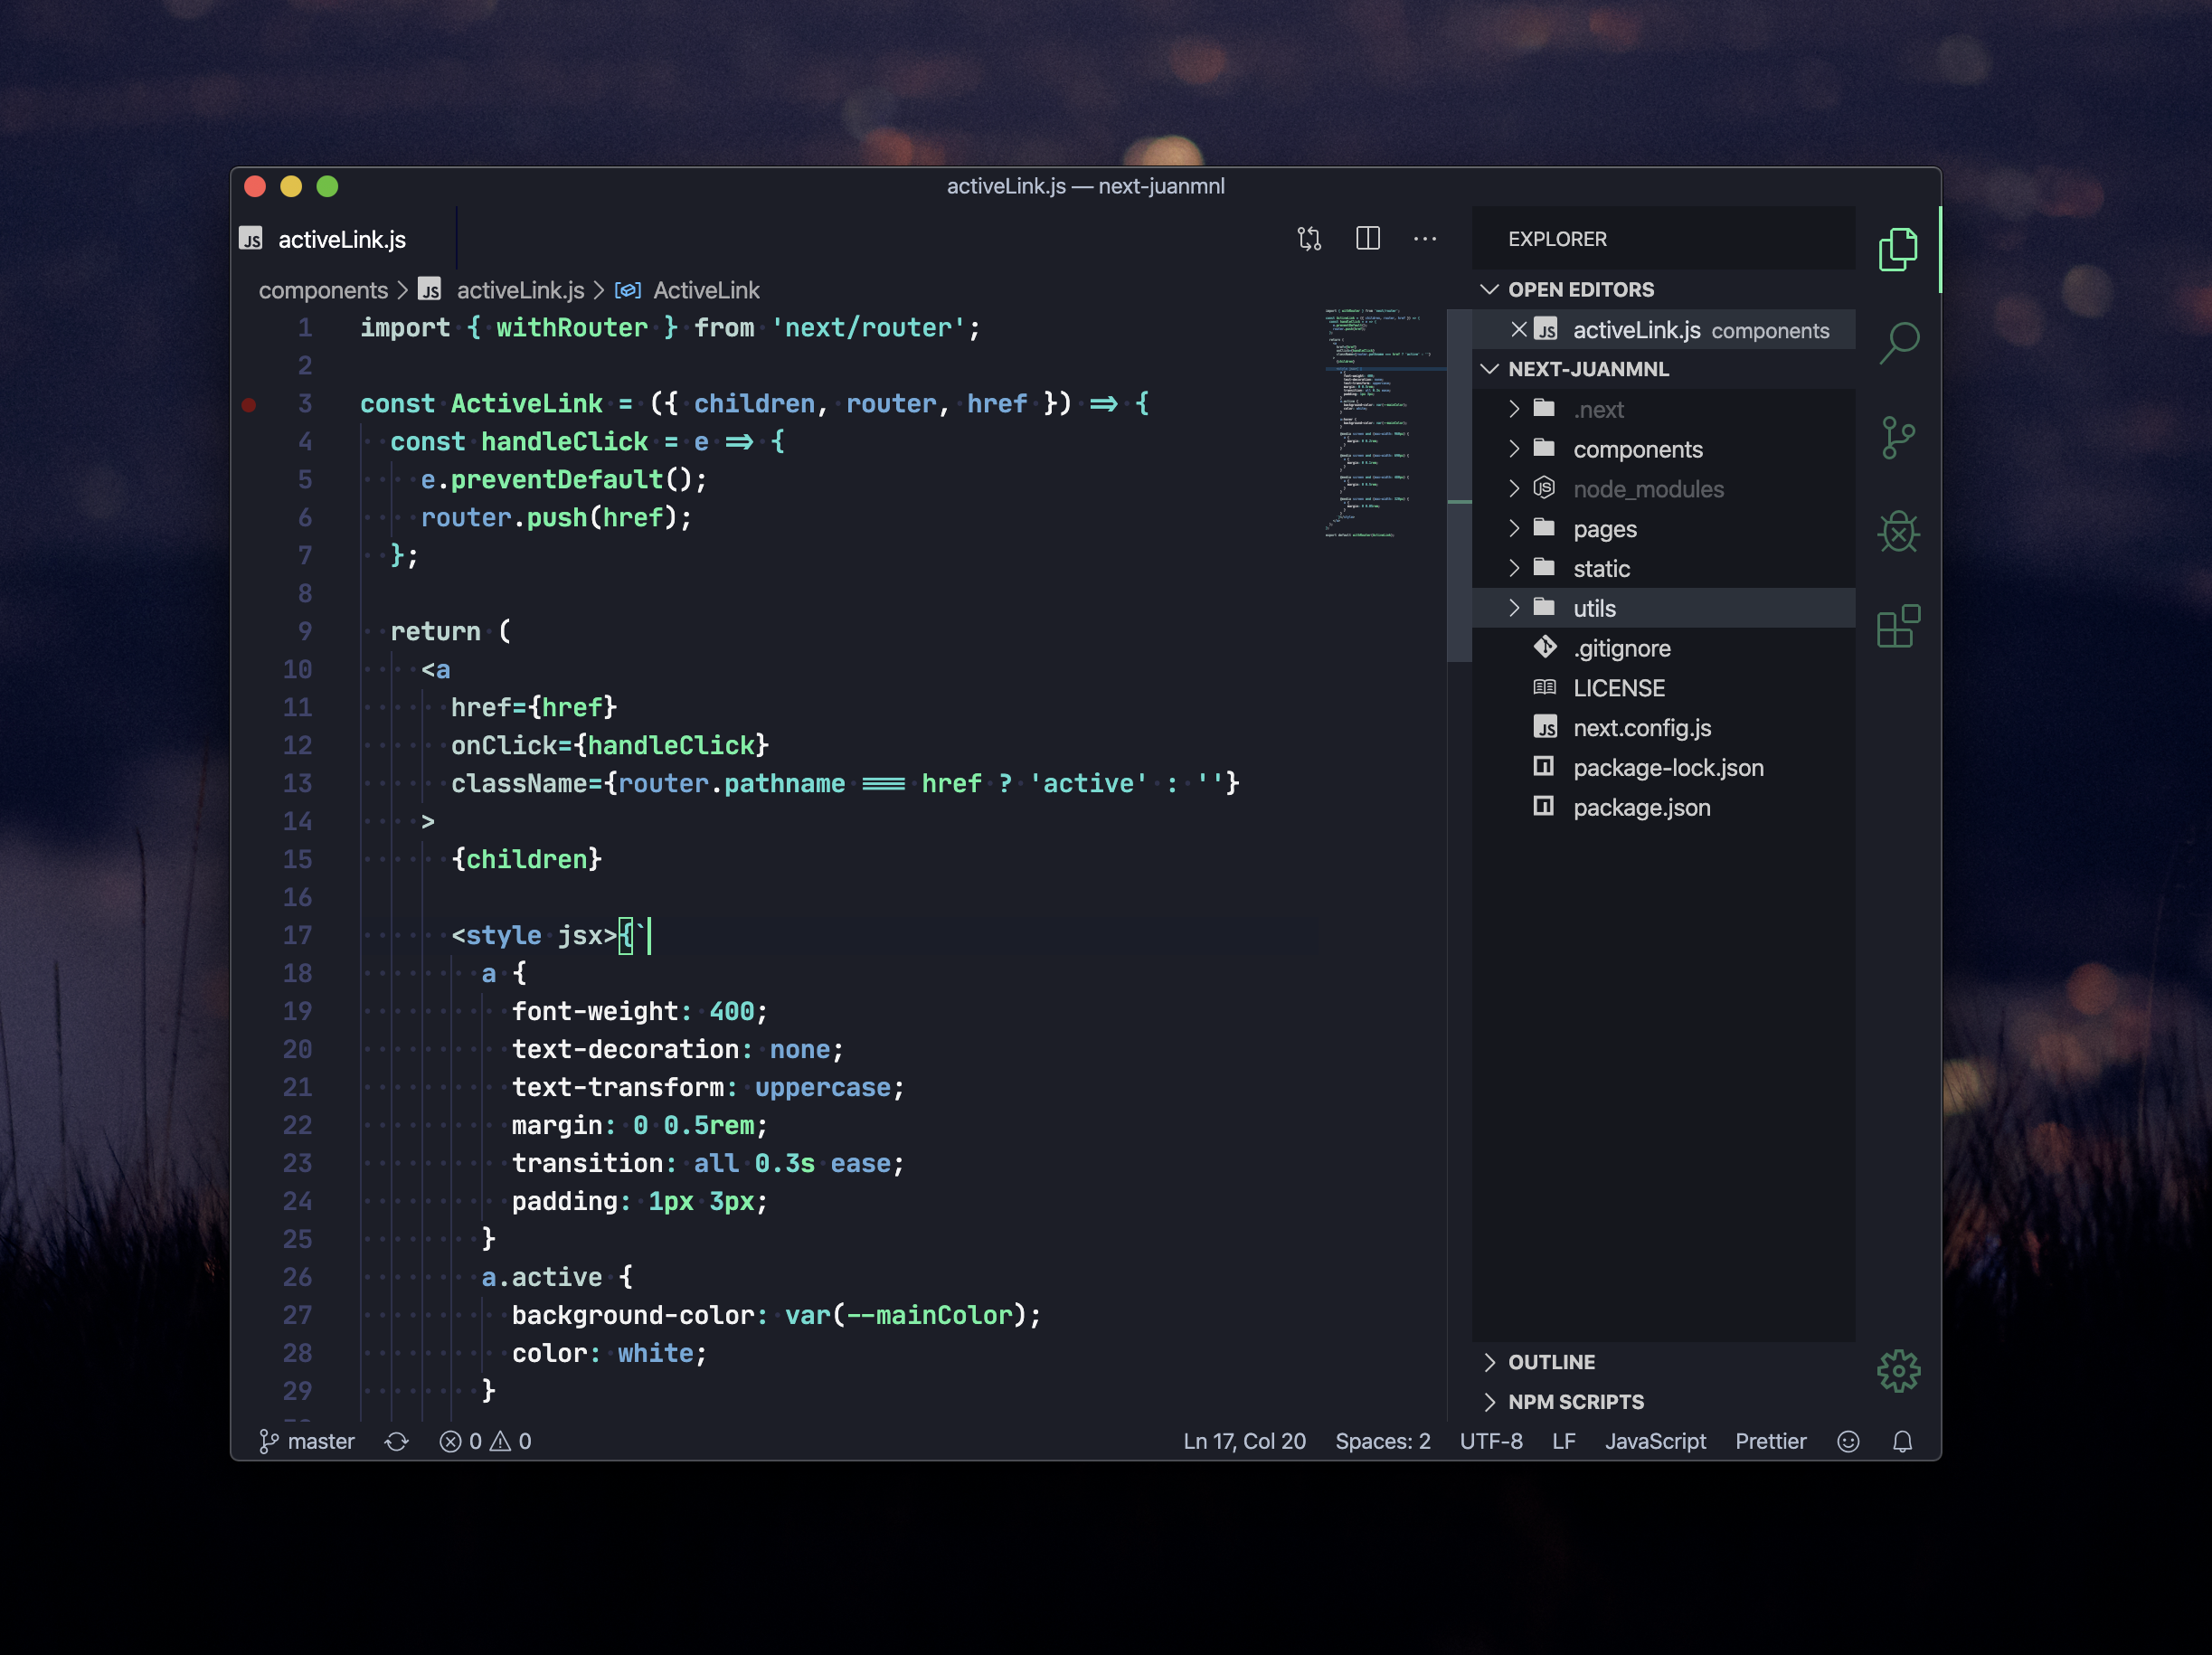Open the Search view in the activity bar

click(x=1898, y=343)
